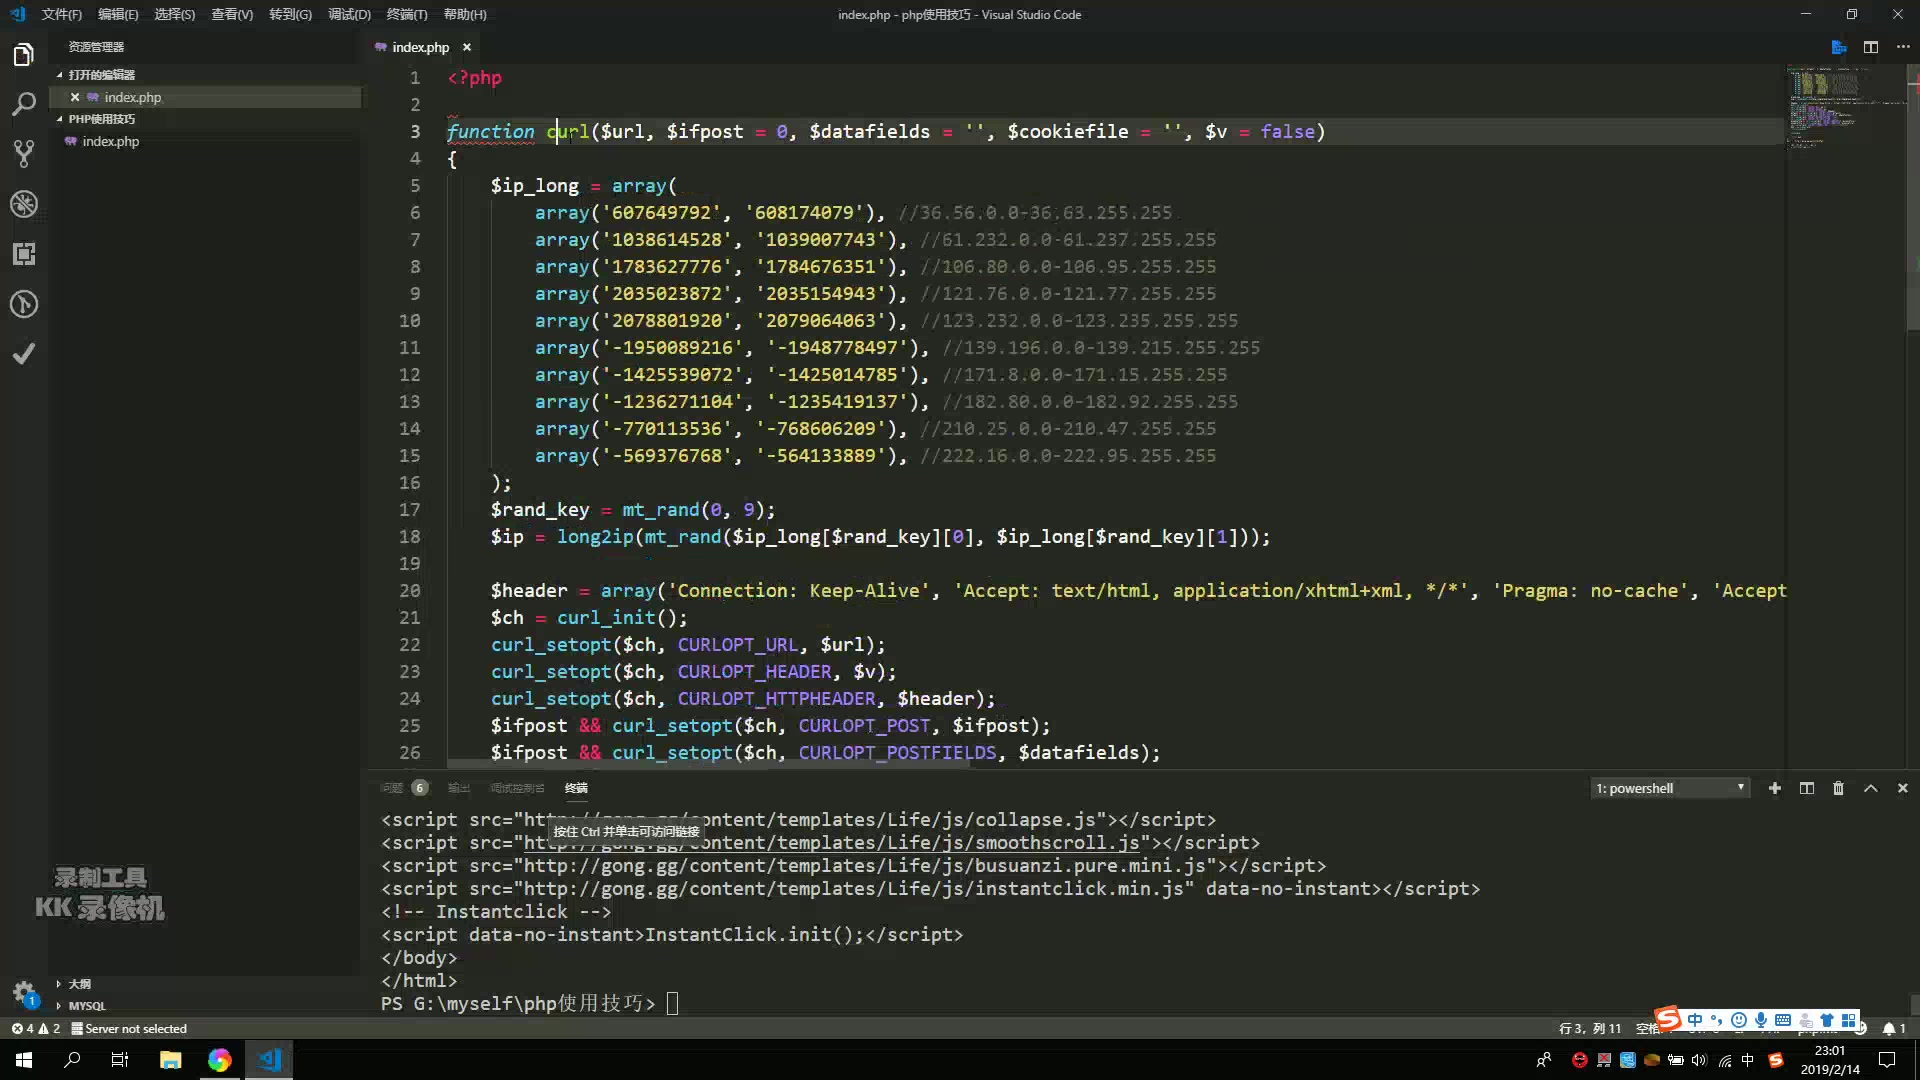Open the Selection (选择) menu

tap(175, 14)
